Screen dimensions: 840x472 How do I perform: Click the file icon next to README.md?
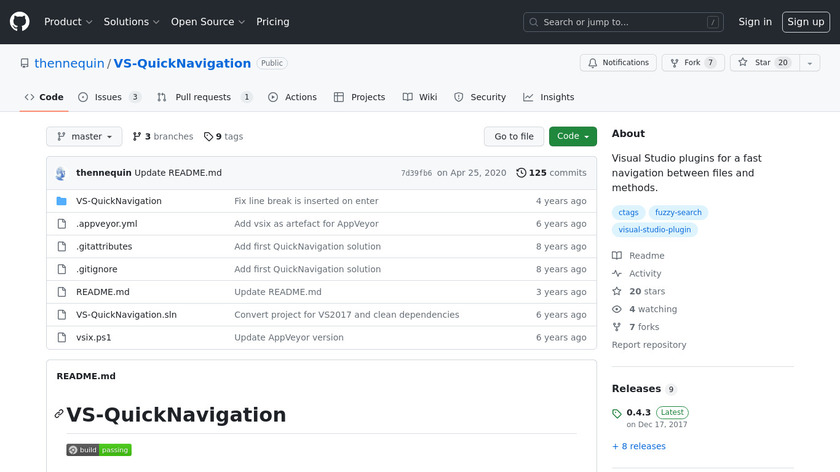pos(62,292)
